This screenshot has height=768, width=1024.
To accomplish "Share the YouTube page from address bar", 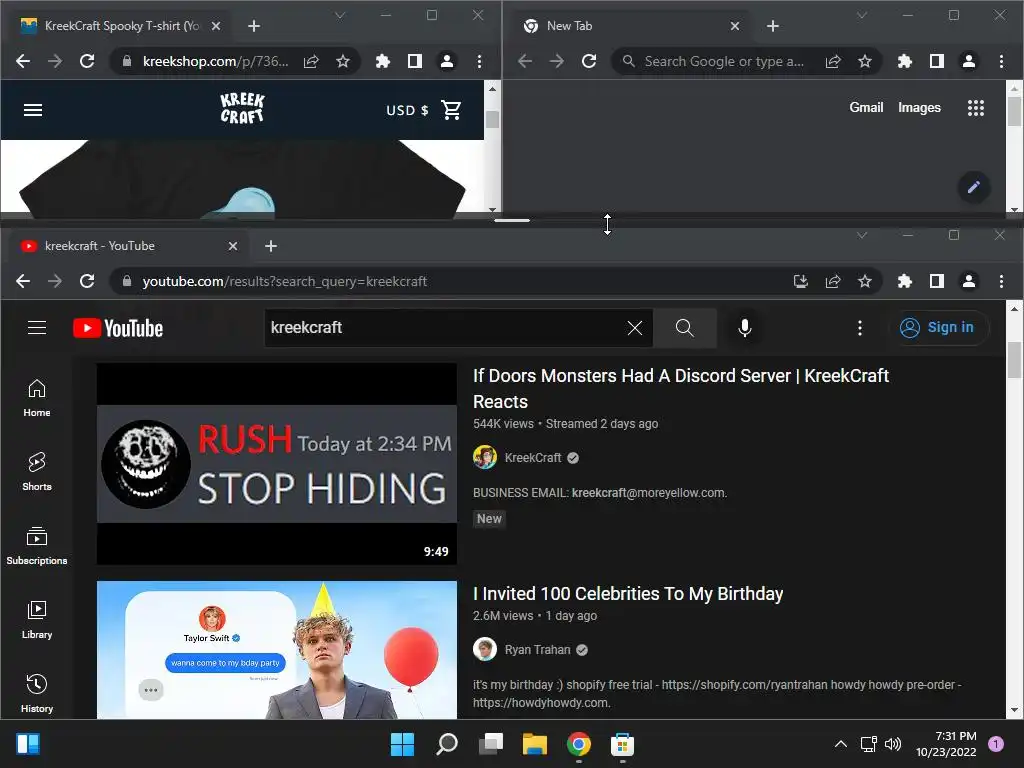I will tap(833, 281).
